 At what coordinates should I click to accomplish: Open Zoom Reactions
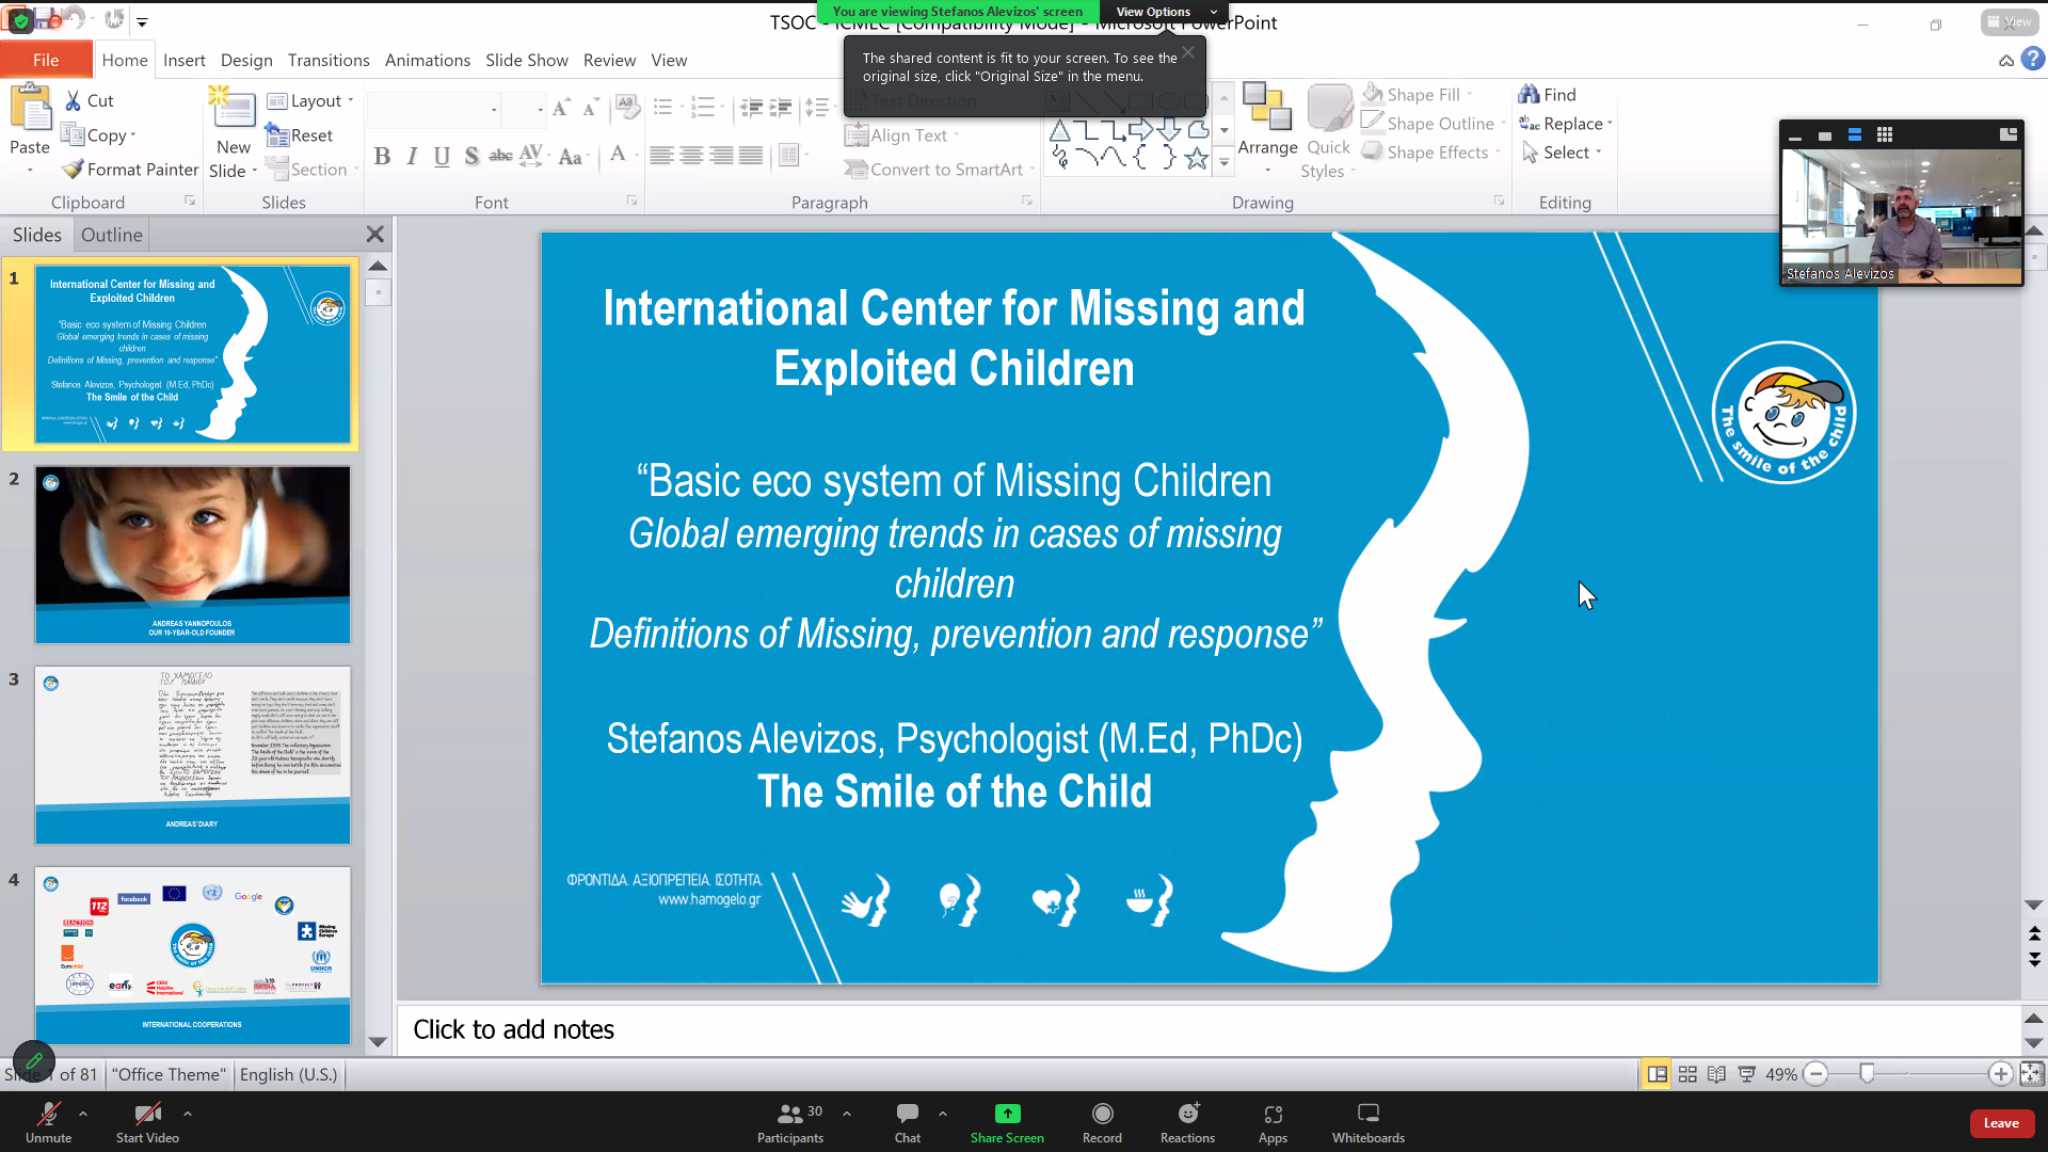pyautogui.click(x=1187, y=1122)
